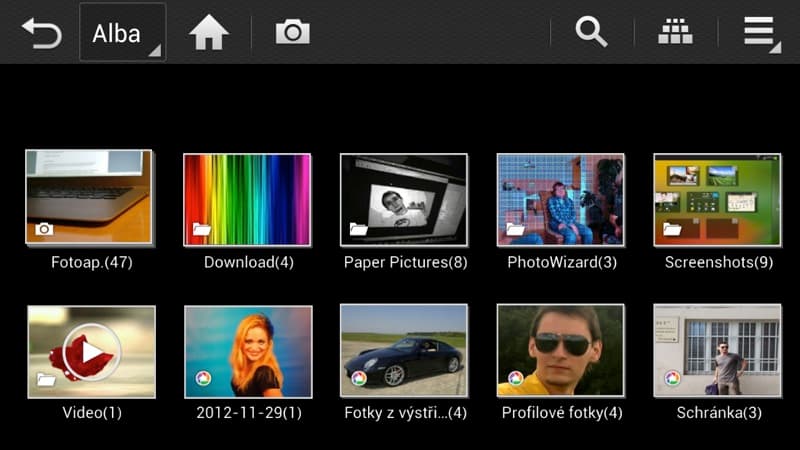Tap the Picasa badge on car album
Viewport: 800px width, 450px height.
point(359,378)
